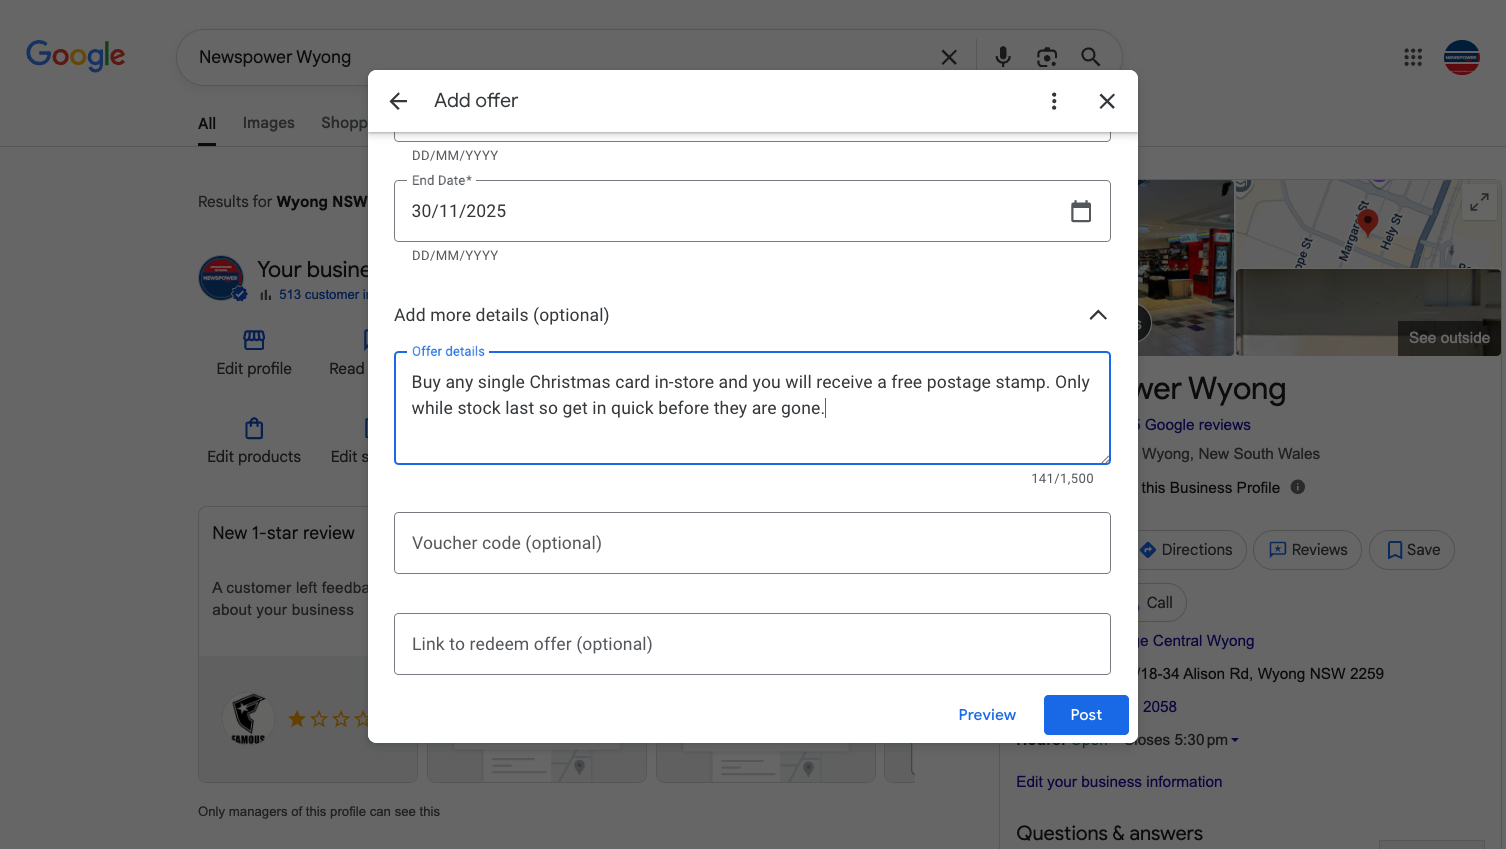This screenshot has height=849, width=1506.
Task: Open the End Date calendar picker
Action: [x=1081, y=211]
